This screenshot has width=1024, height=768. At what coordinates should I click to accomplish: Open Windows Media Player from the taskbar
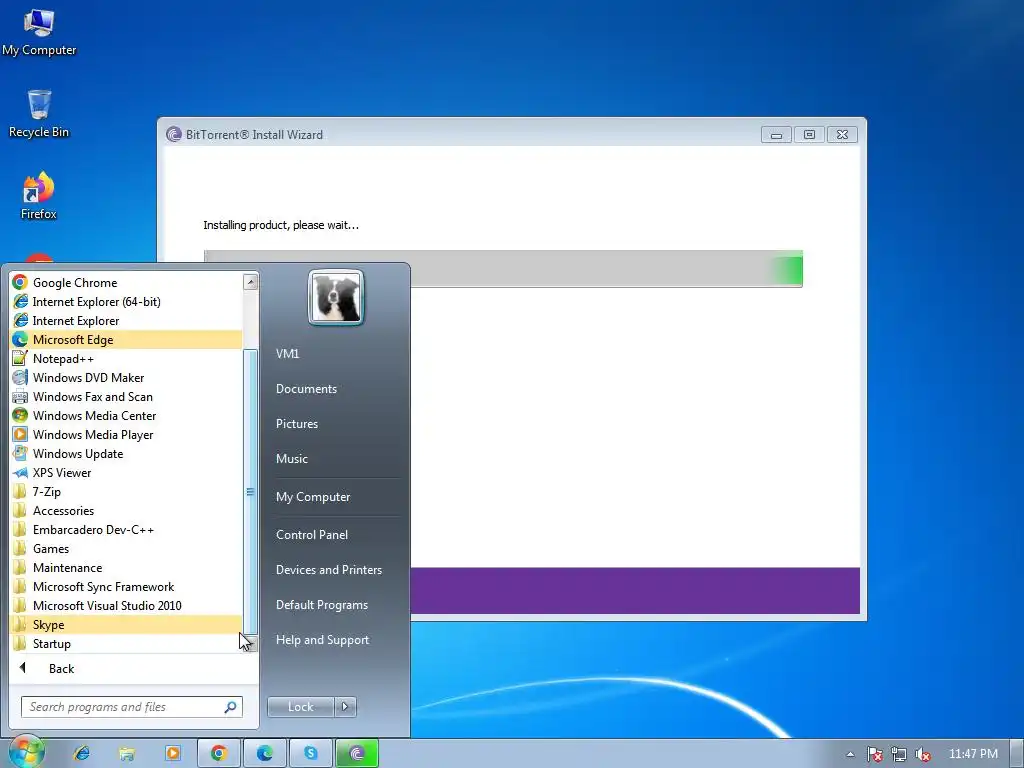tap(173, 753)
